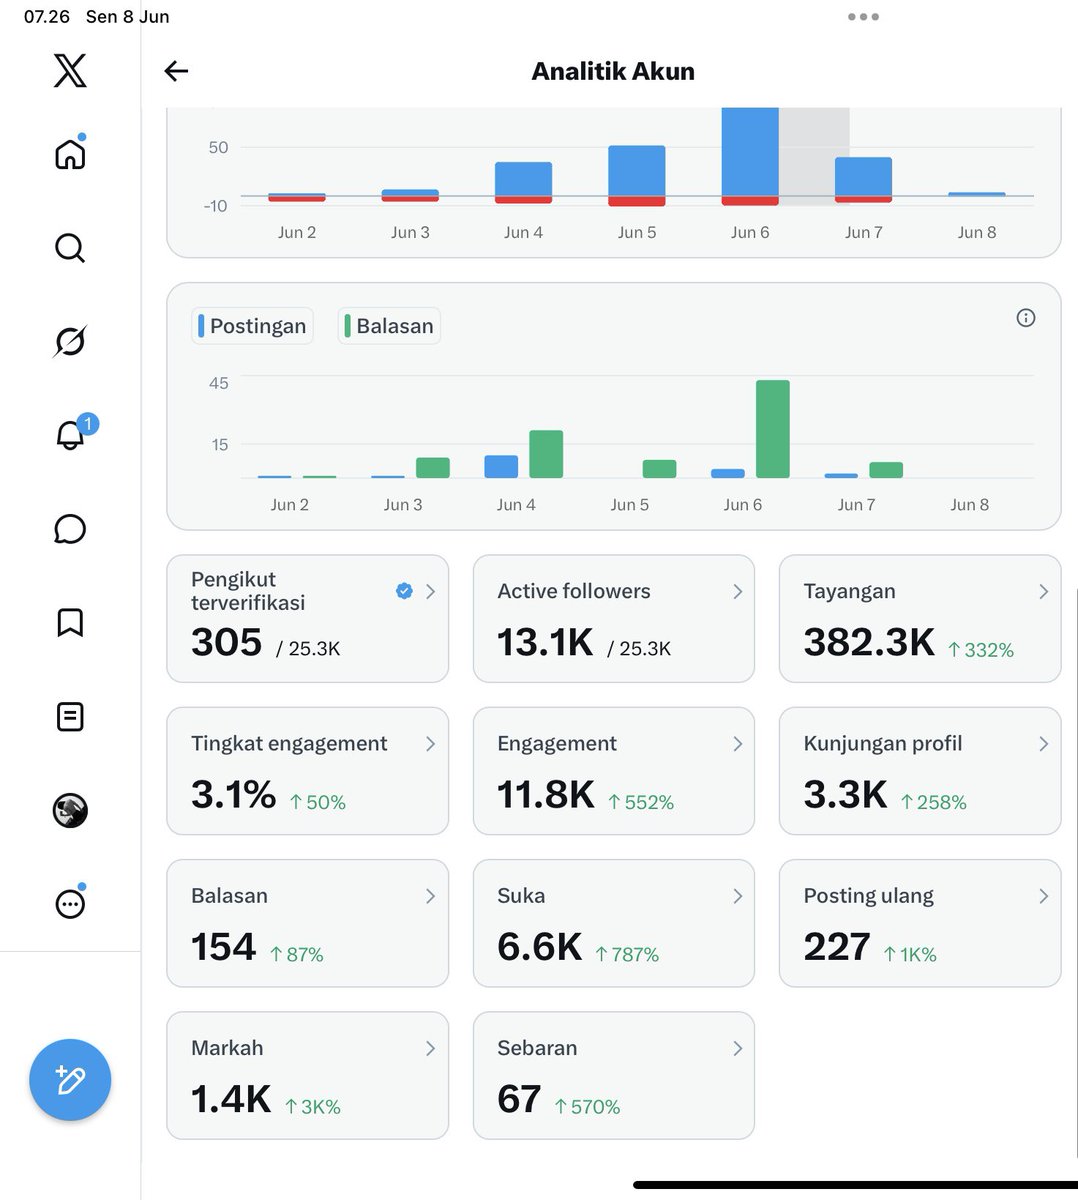Image resolution: width=1078 pixels, height=1200 pixels.
Task: Expand Sebaran card chevron
Action: pyautogui.click(x=737, y=1048)
